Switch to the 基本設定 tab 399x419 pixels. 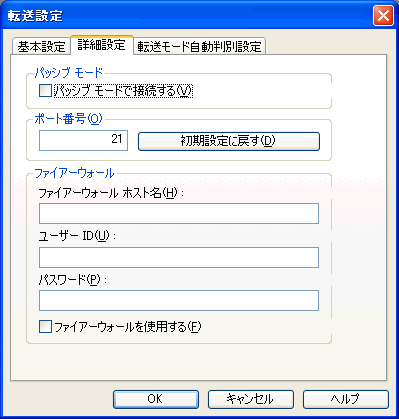(41, 46)
